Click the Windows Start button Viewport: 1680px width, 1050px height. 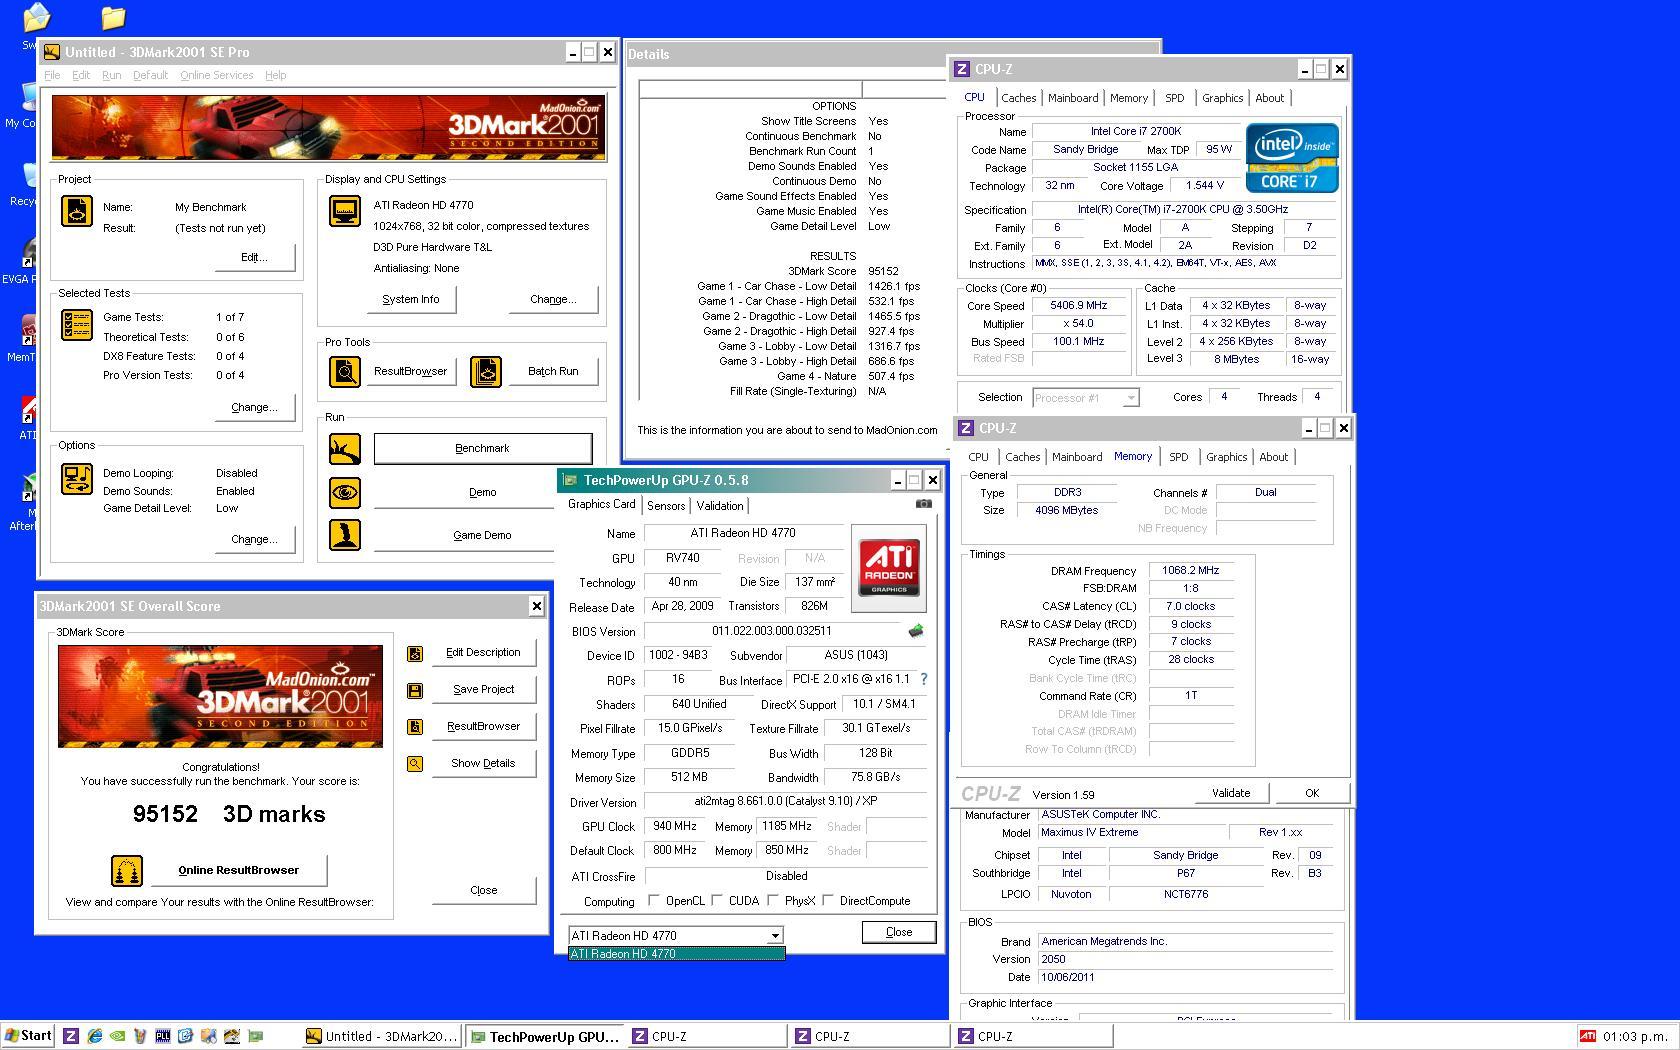point(28,1036)
